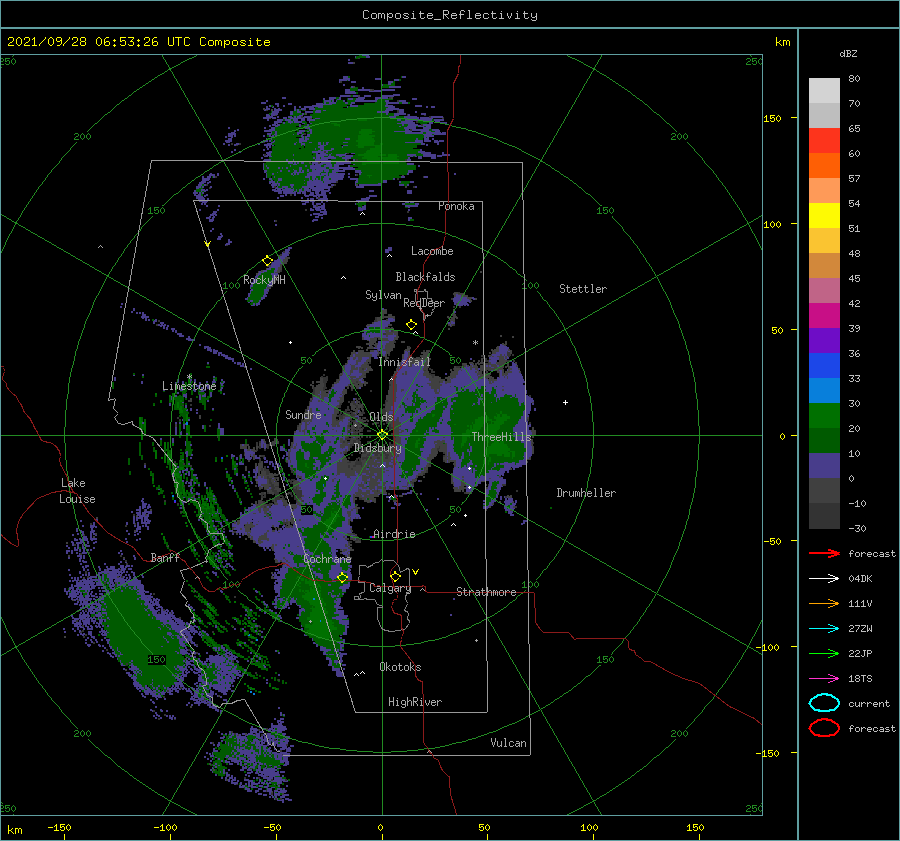Click the Vulcan label
Viewport: 900px width, 841px height.
(x=508, y=743)
